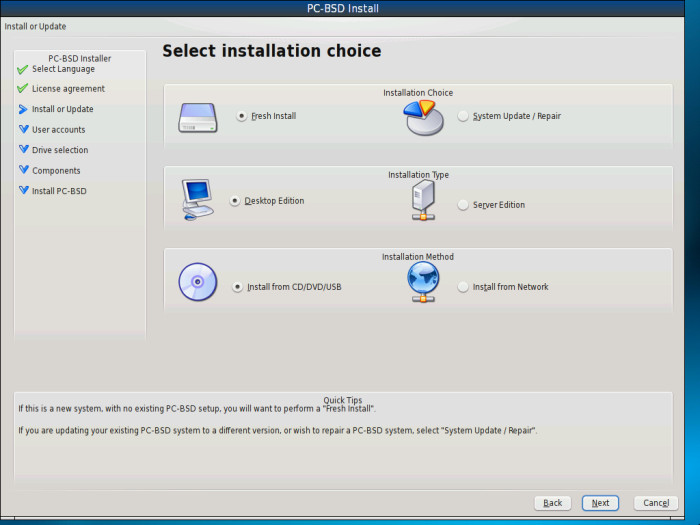Click the blue arrow beside Install or Update
700x525 pixels.
(x=23, y=109)
